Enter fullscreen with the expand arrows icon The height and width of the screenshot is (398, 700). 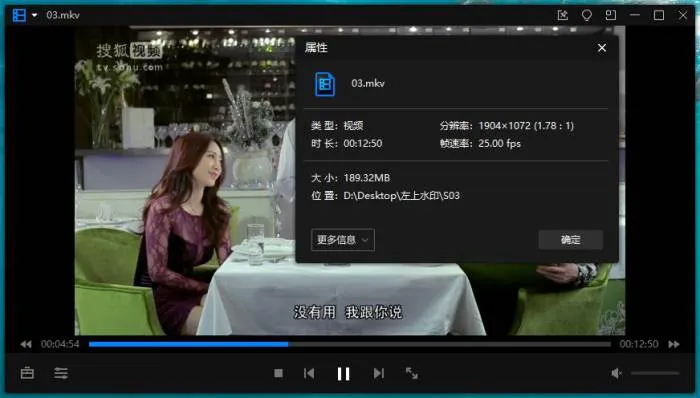click(x=412, y=373)
